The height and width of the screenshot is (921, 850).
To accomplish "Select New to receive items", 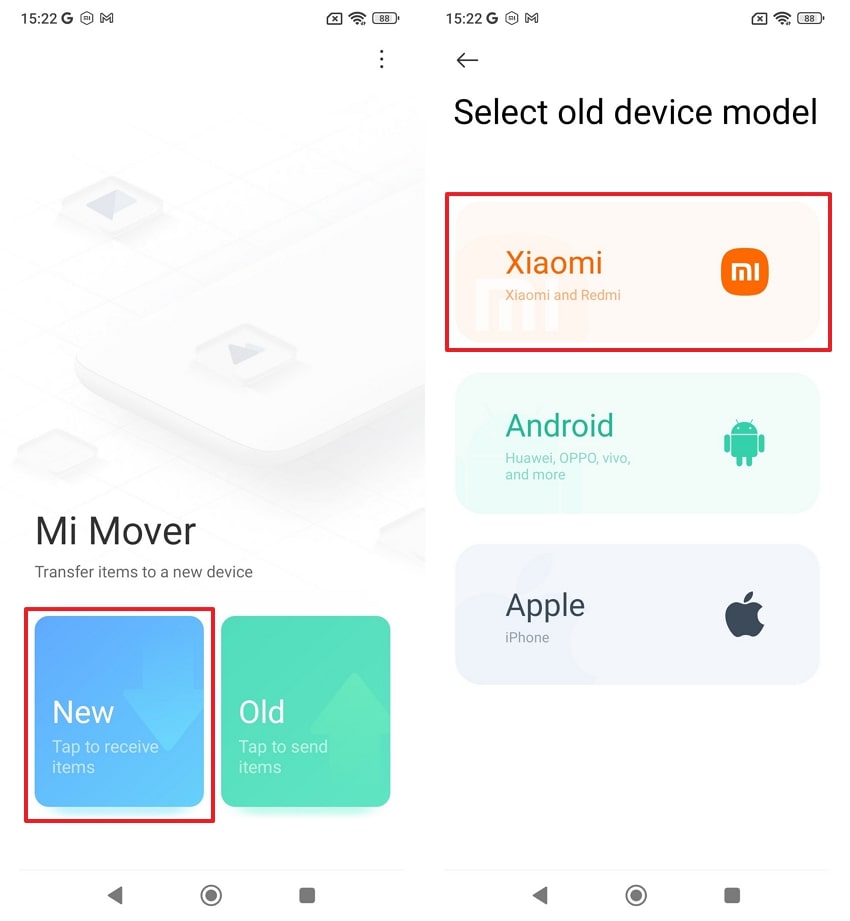I will click(119, 711).
